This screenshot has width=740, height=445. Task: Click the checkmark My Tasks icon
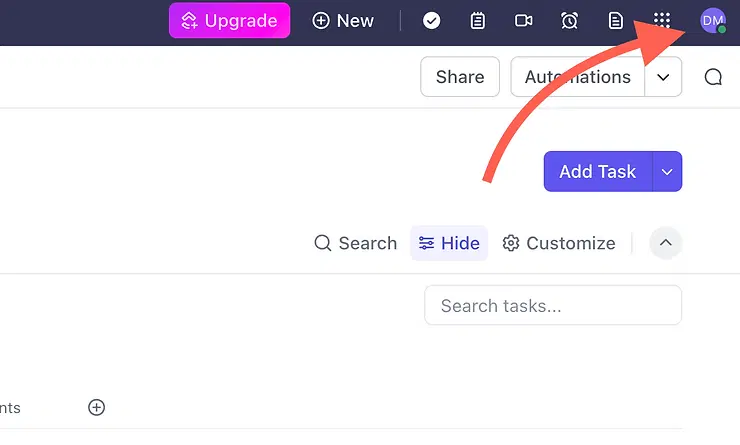tap(432, 20)
